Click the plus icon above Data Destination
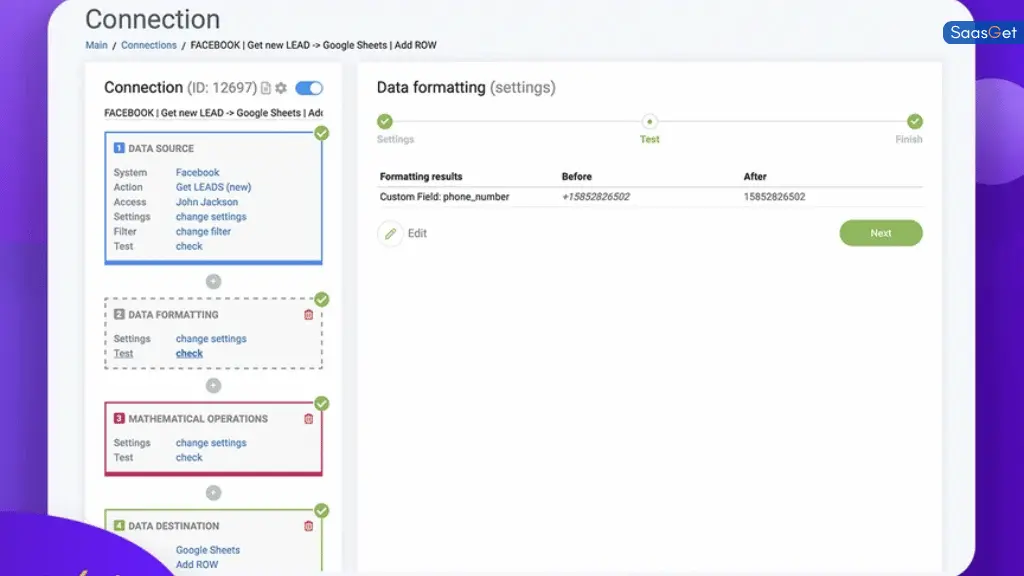Viewport: 1024px width, 576px height. [x=213, y=492]
